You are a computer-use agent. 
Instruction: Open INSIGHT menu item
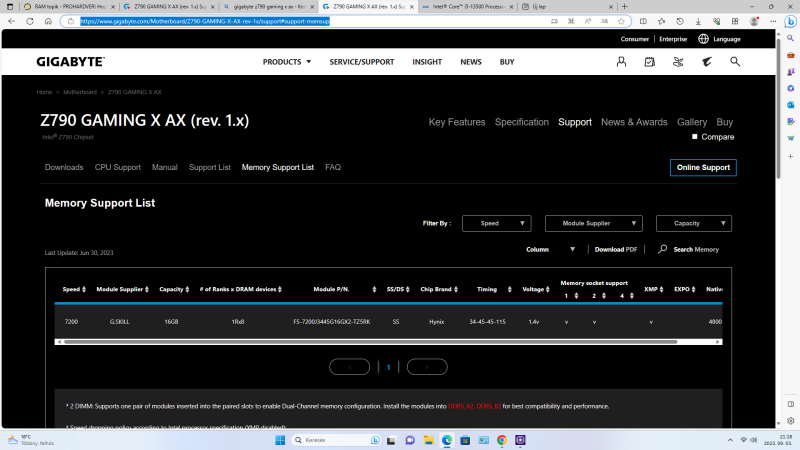pos(427,62)
